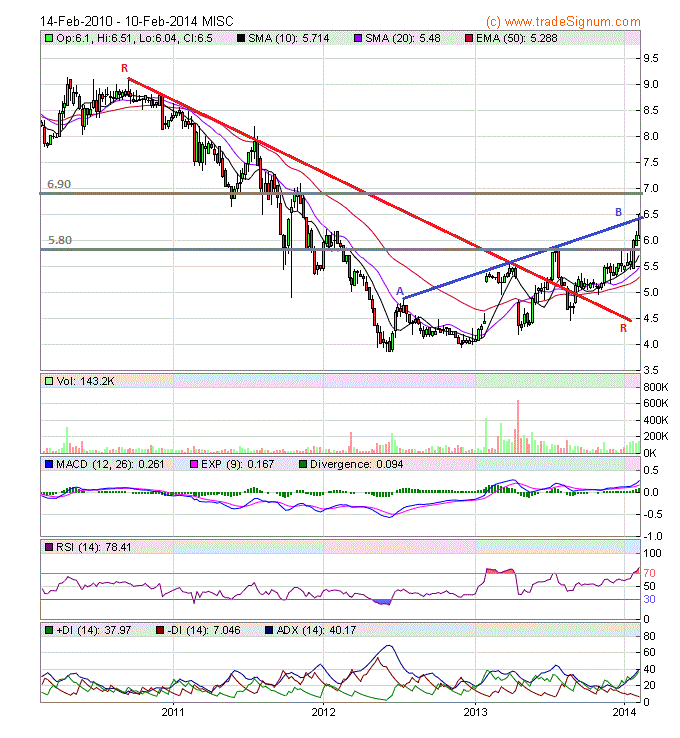The image size is (680, 738).
Task: Click the 'Vol: 143.2K' label
Action: point(85,381)
